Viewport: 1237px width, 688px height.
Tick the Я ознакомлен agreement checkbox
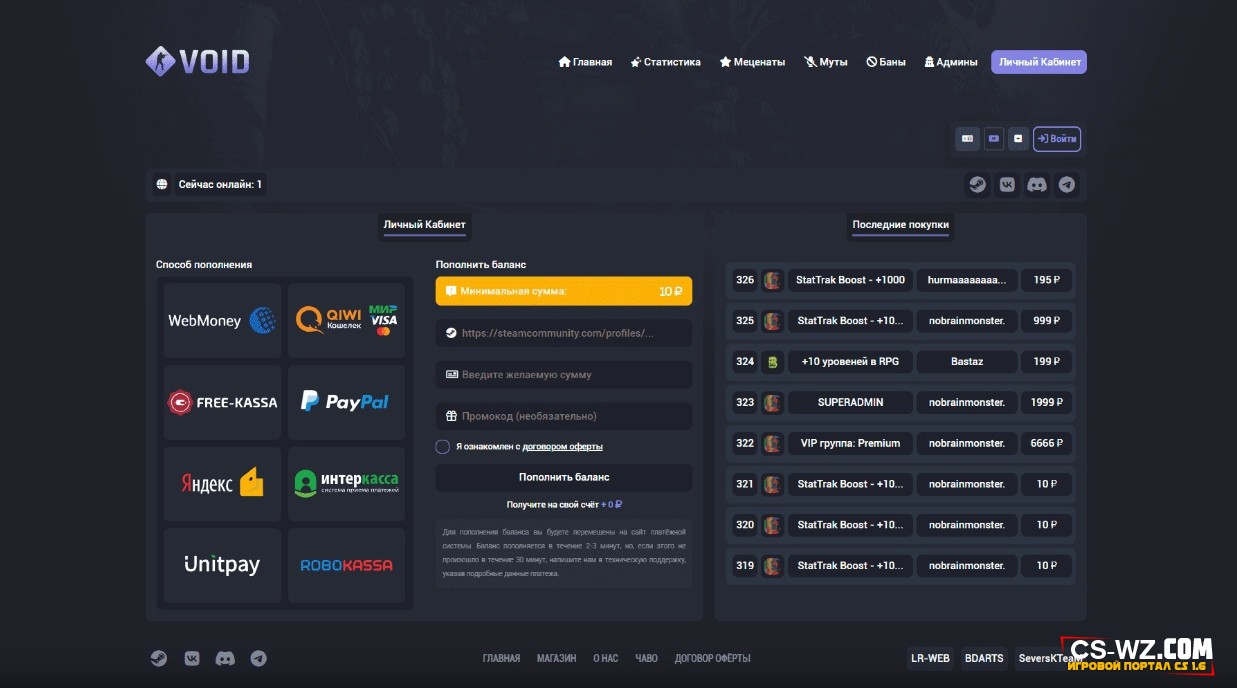[x=443, y=447]
